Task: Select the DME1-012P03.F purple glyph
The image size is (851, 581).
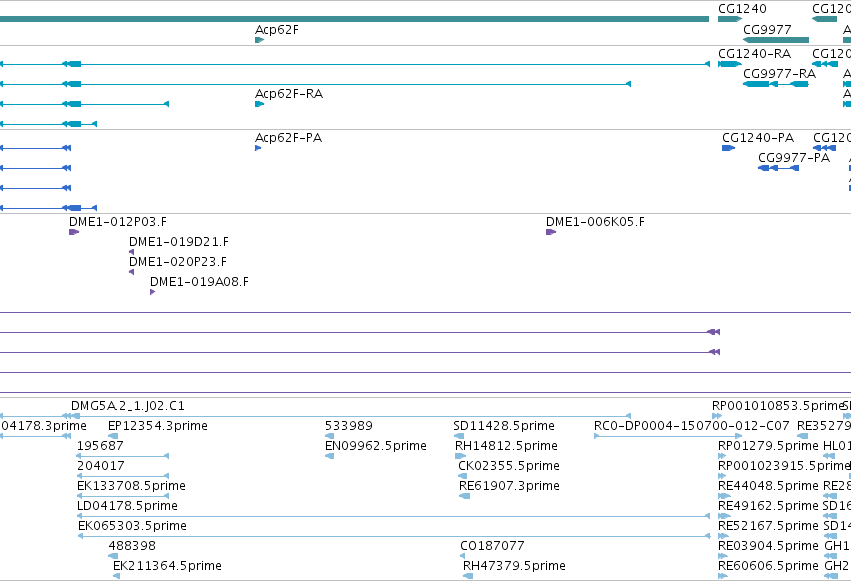Action: pyautogui.click(x=74, y=232)
